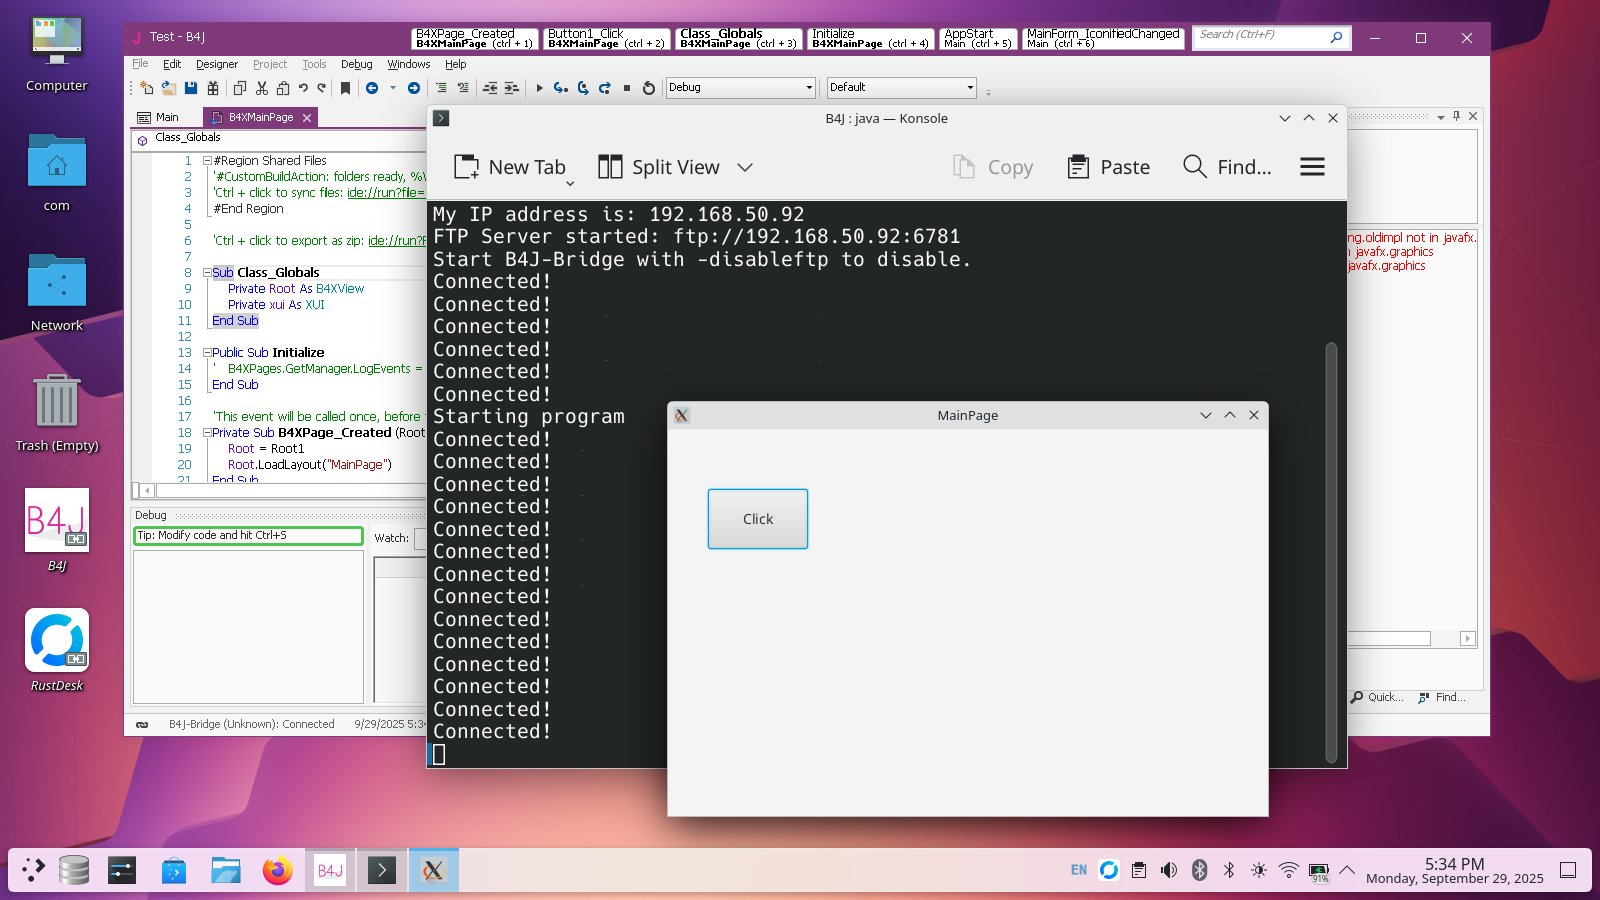Click Split View in Konsole toolbar
This screenshot has height=900, width=1600.
(x=659, y=167)
